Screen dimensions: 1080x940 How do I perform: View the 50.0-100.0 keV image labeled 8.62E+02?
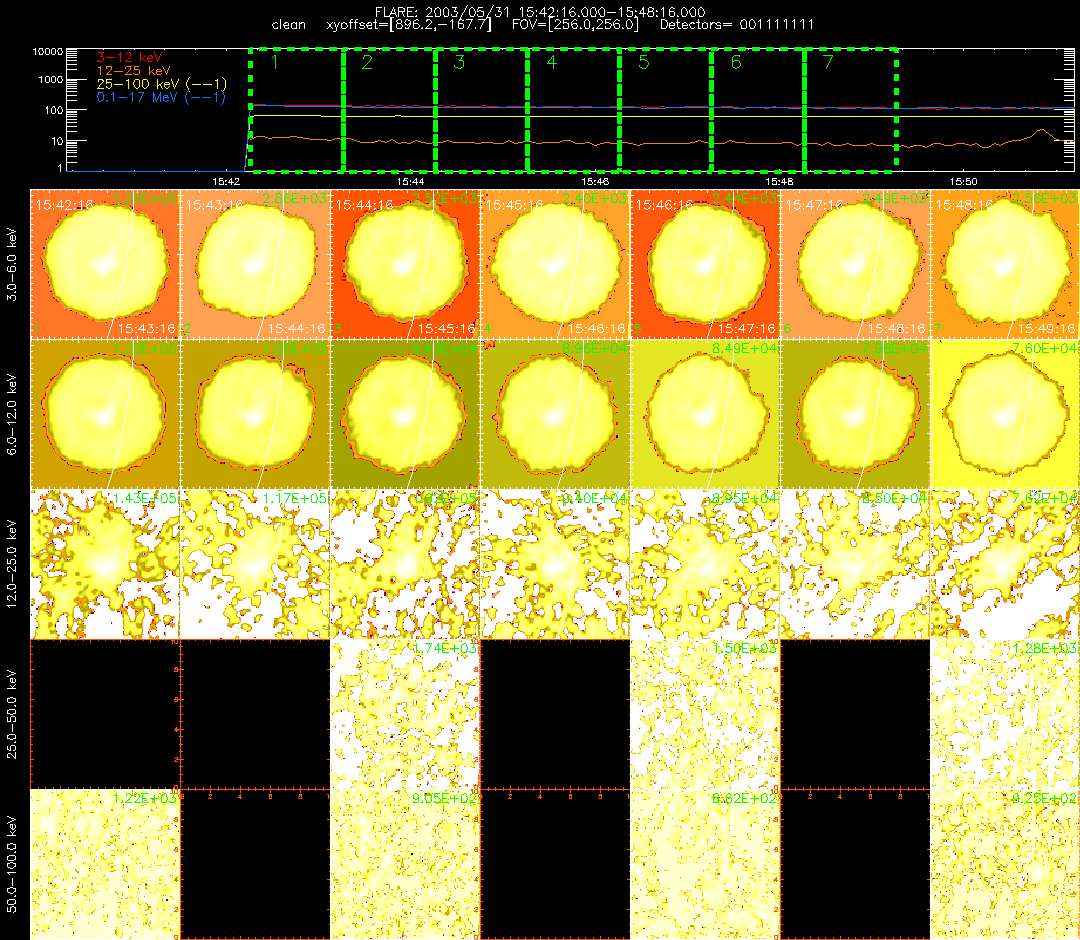tap(705, 864)
